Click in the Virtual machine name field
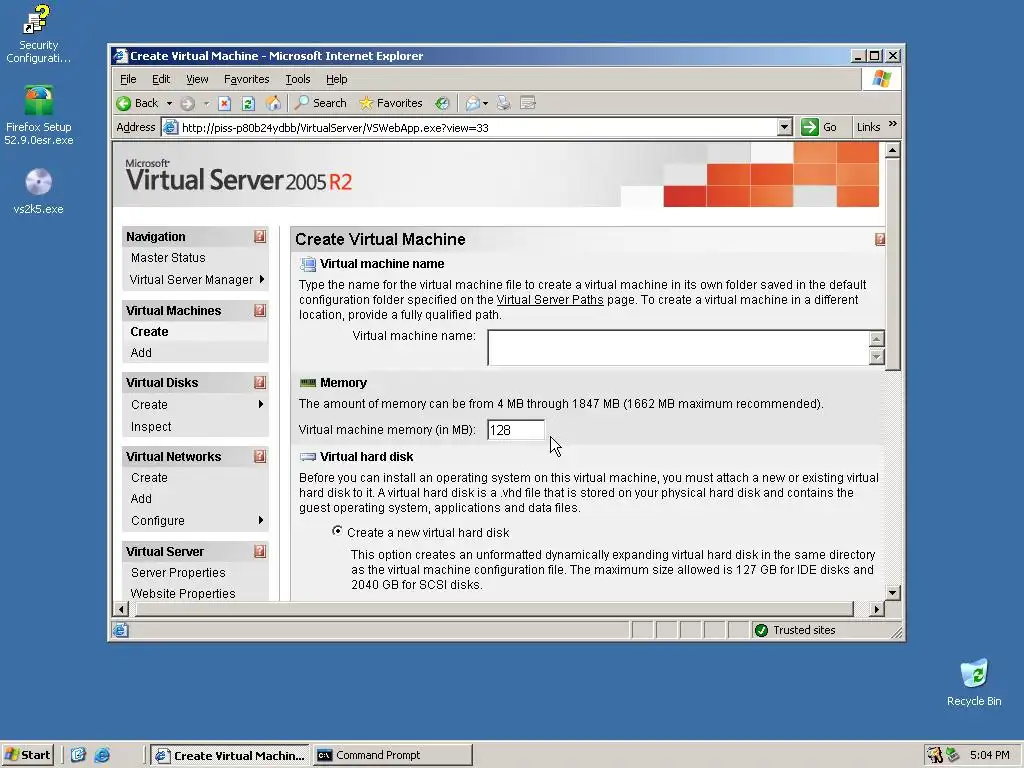 click(679, 347)
